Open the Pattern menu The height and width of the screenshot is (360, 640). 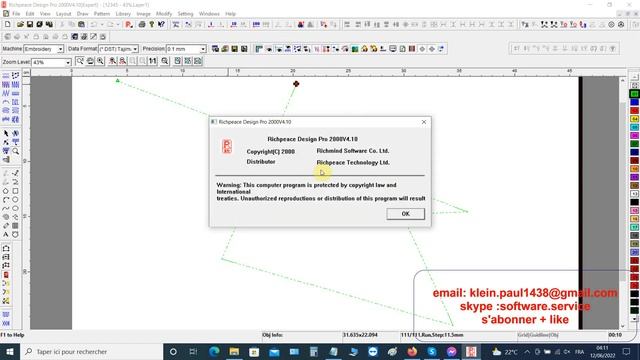(102, 14)
